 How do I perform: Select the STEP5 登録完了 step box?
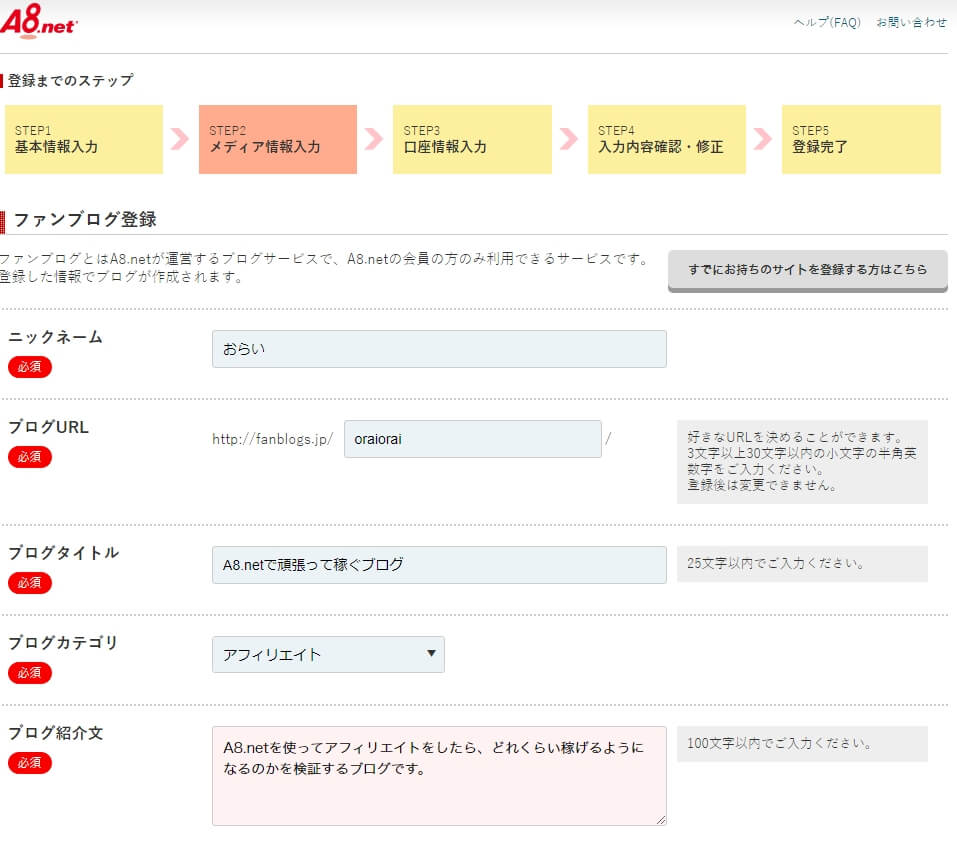click(861, 139)
